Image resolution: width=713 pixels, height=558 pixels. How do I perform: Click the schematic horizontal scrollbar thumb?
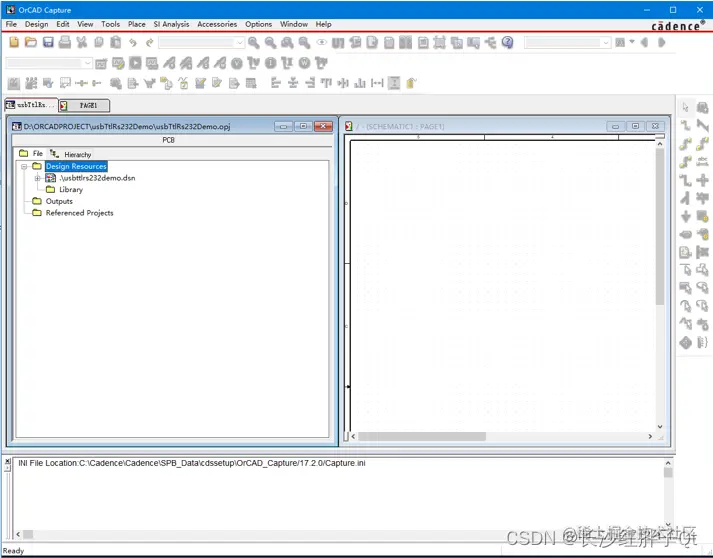pyautogui.click(x=422, y=437)
